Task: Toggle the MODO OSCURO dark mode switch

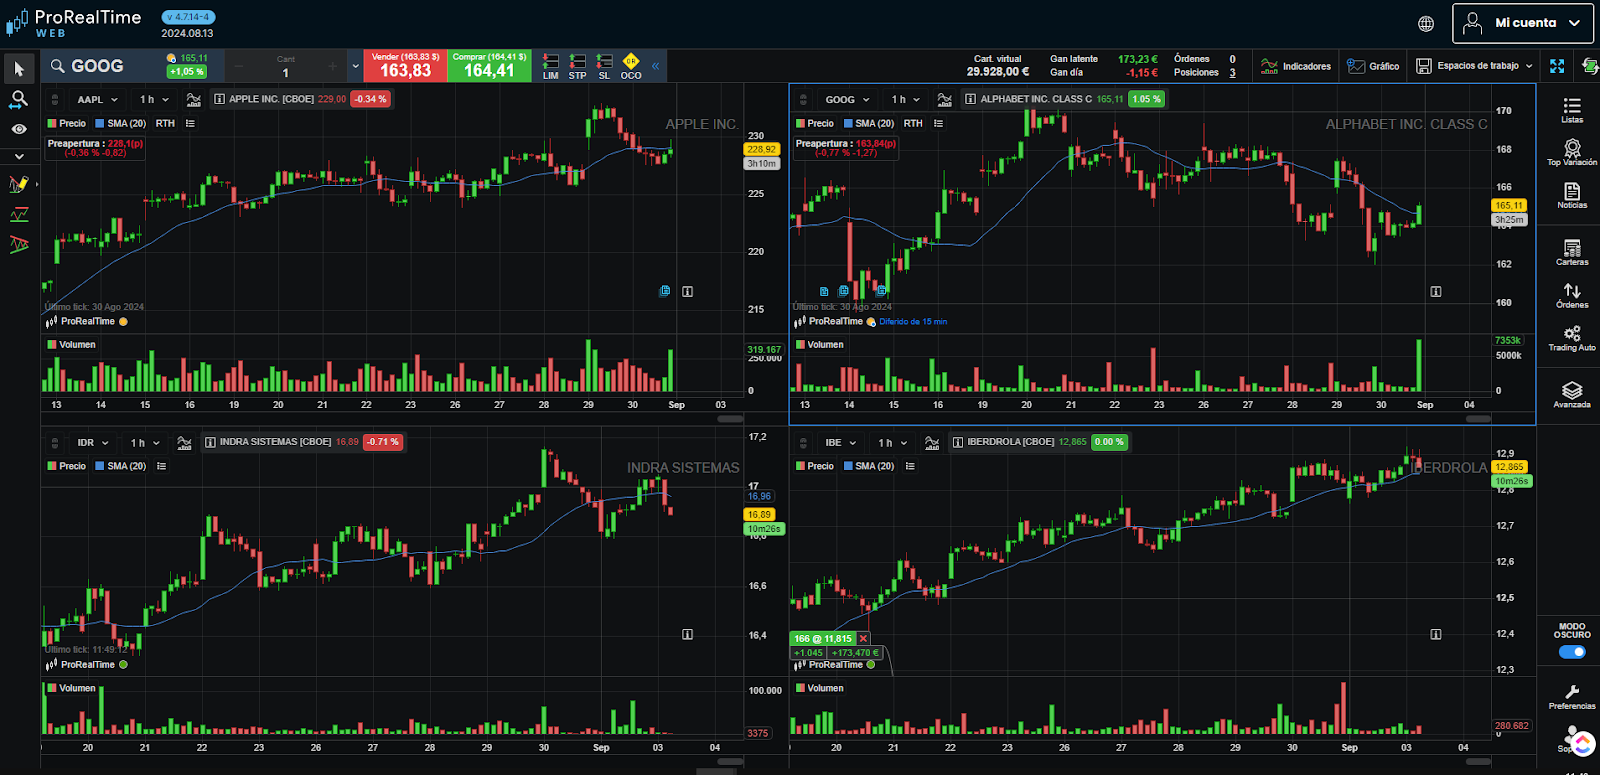Action: coord(1572,652)
